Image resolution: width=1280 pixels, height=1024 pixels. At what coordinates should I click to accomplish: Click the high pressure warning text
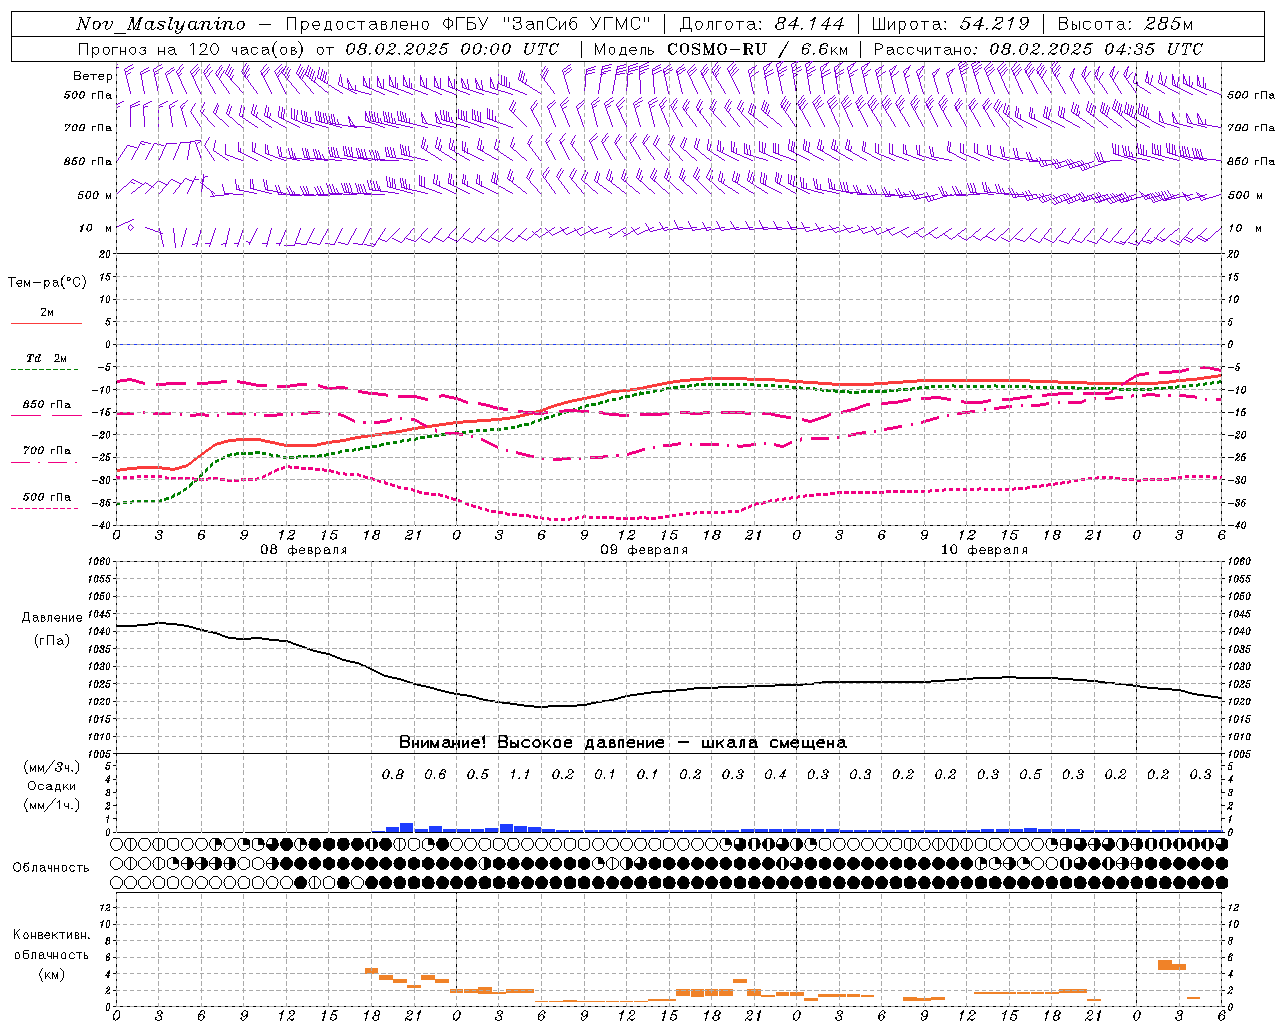click(623, 743)
